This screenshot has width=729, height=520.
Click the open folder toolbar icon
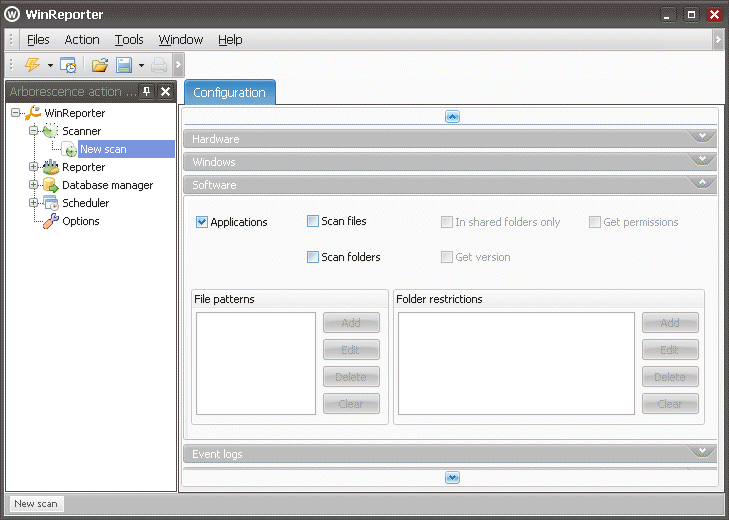pyautogui.click(x=99, y=65)
